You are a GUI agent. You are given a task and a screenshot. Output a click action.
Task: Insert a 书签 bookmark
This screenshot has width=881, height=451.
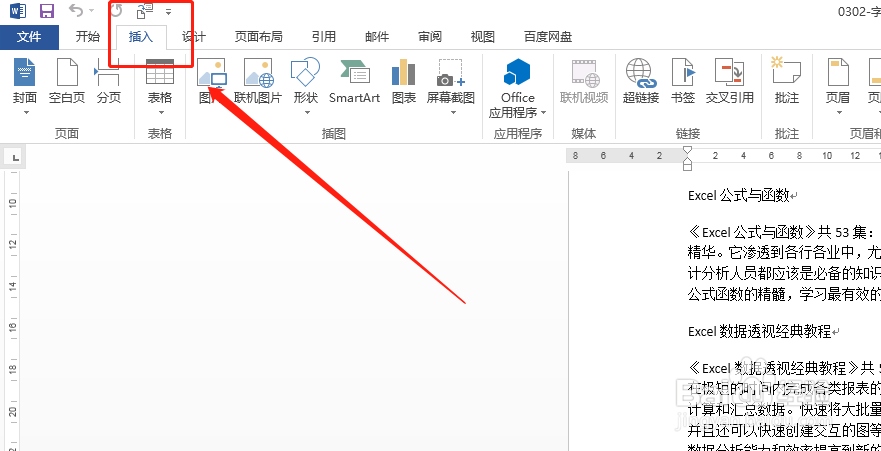coord(683,81)
